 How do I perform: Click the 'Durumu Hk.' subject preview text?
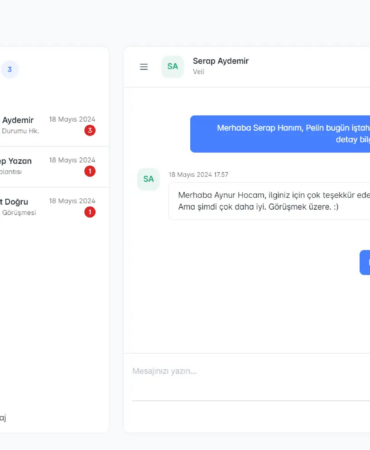tap(20, 131)
